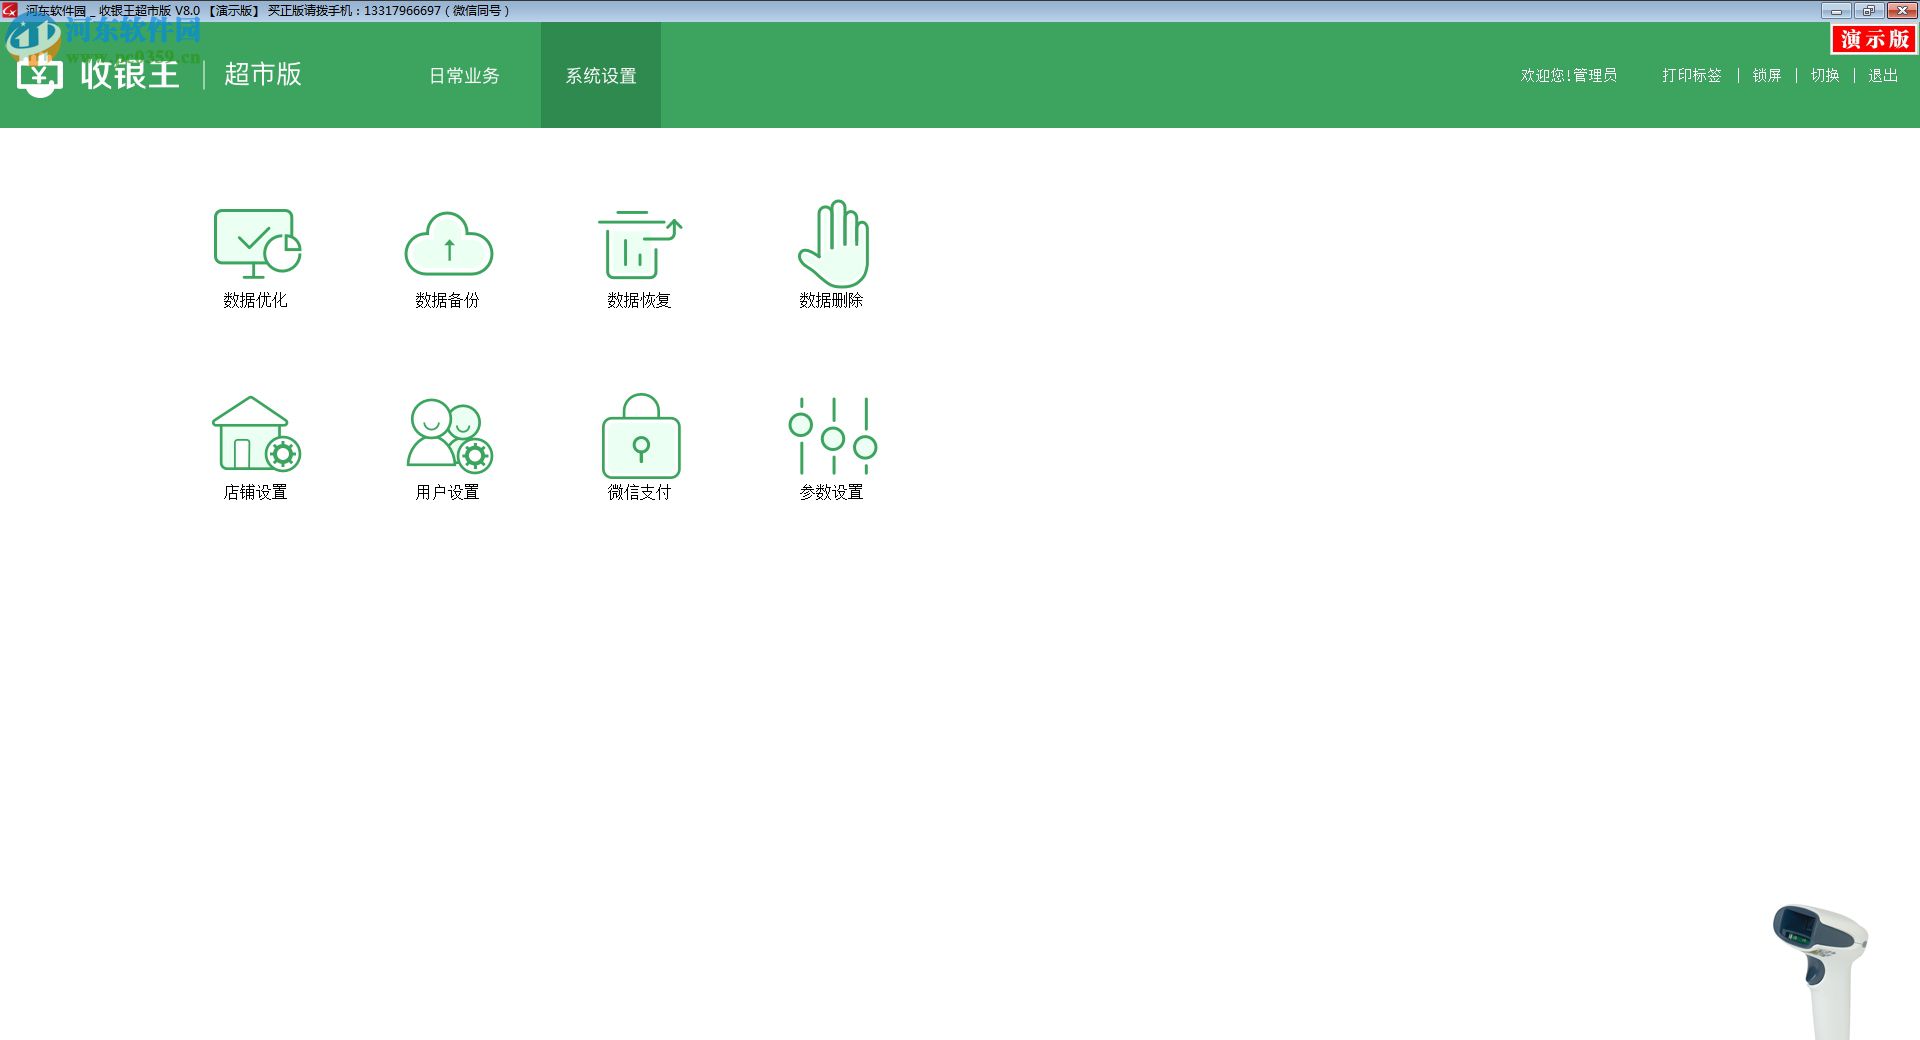Click the 欢迎您!管理员 welcome text
The image size is (1920, 1040).
(1568, 76)
